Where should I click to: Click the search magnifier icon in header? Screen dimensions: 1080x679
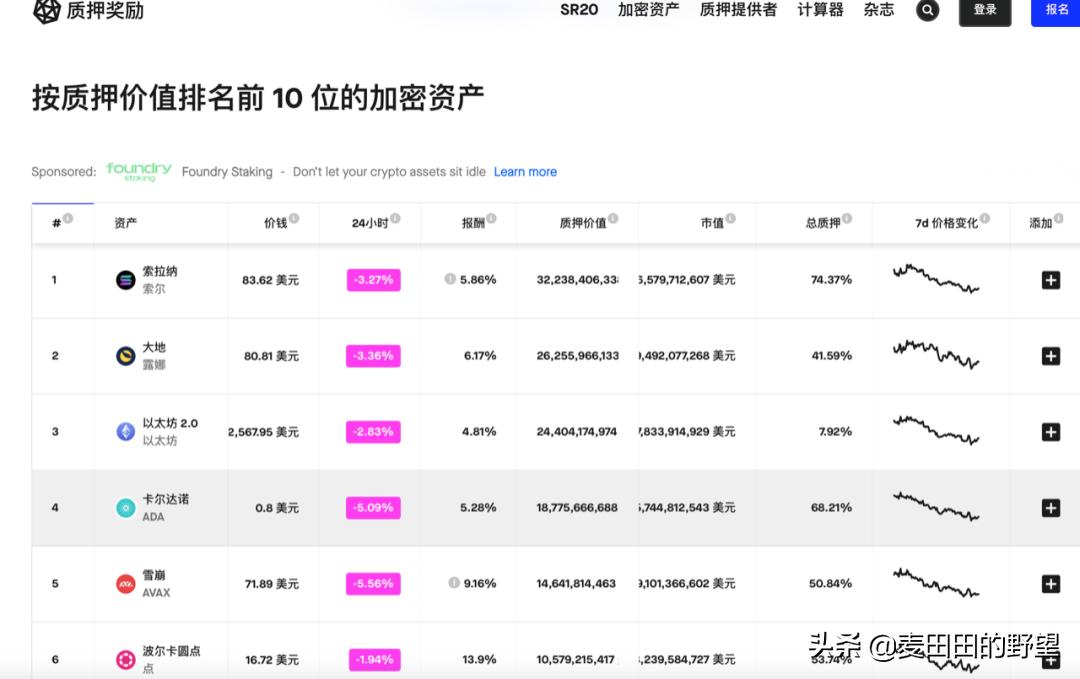click(x=927, y=10)
